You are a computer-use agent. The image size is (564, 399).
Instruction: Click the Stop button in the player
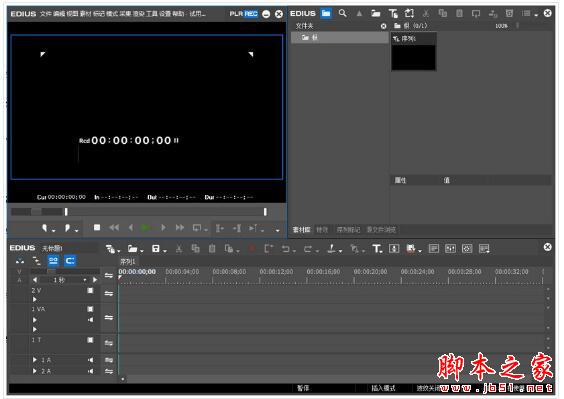tap(97, 227)
